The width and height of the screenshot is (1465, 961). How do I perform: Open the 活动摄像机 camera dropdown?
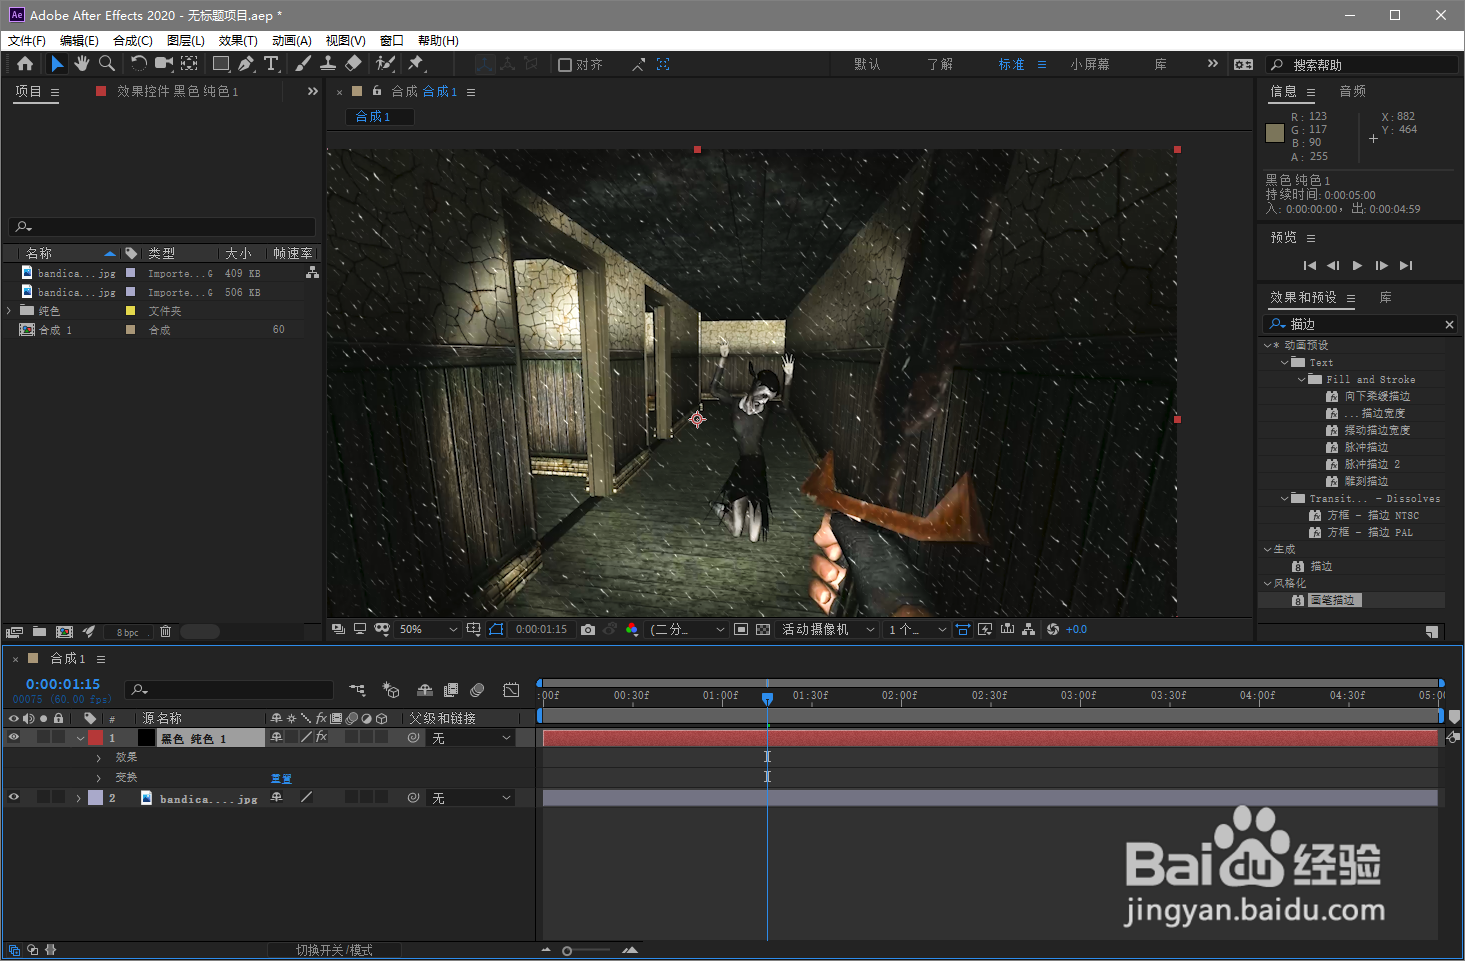(828, 629)
